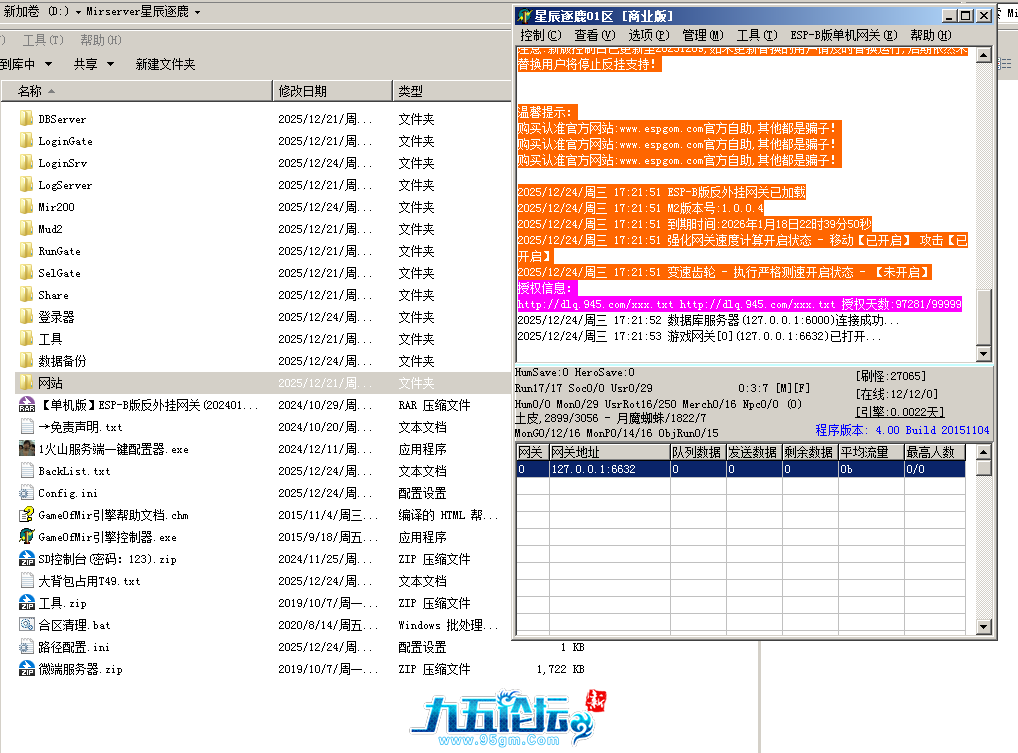Click the 合区清理.bat batch file icon
The image size is (1018, 753).
click(27, 625)
